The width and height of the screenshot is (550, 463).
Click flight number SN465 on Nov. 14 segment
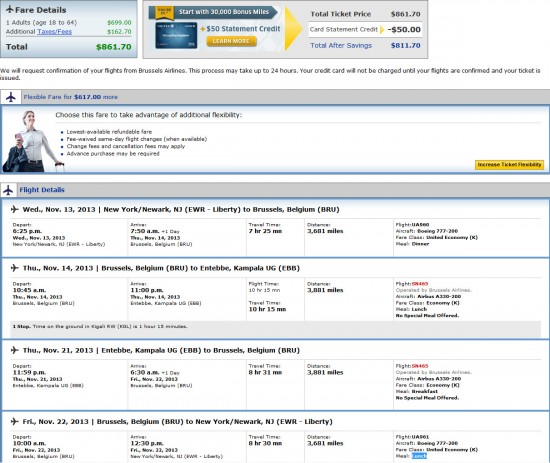coord(420,284)
